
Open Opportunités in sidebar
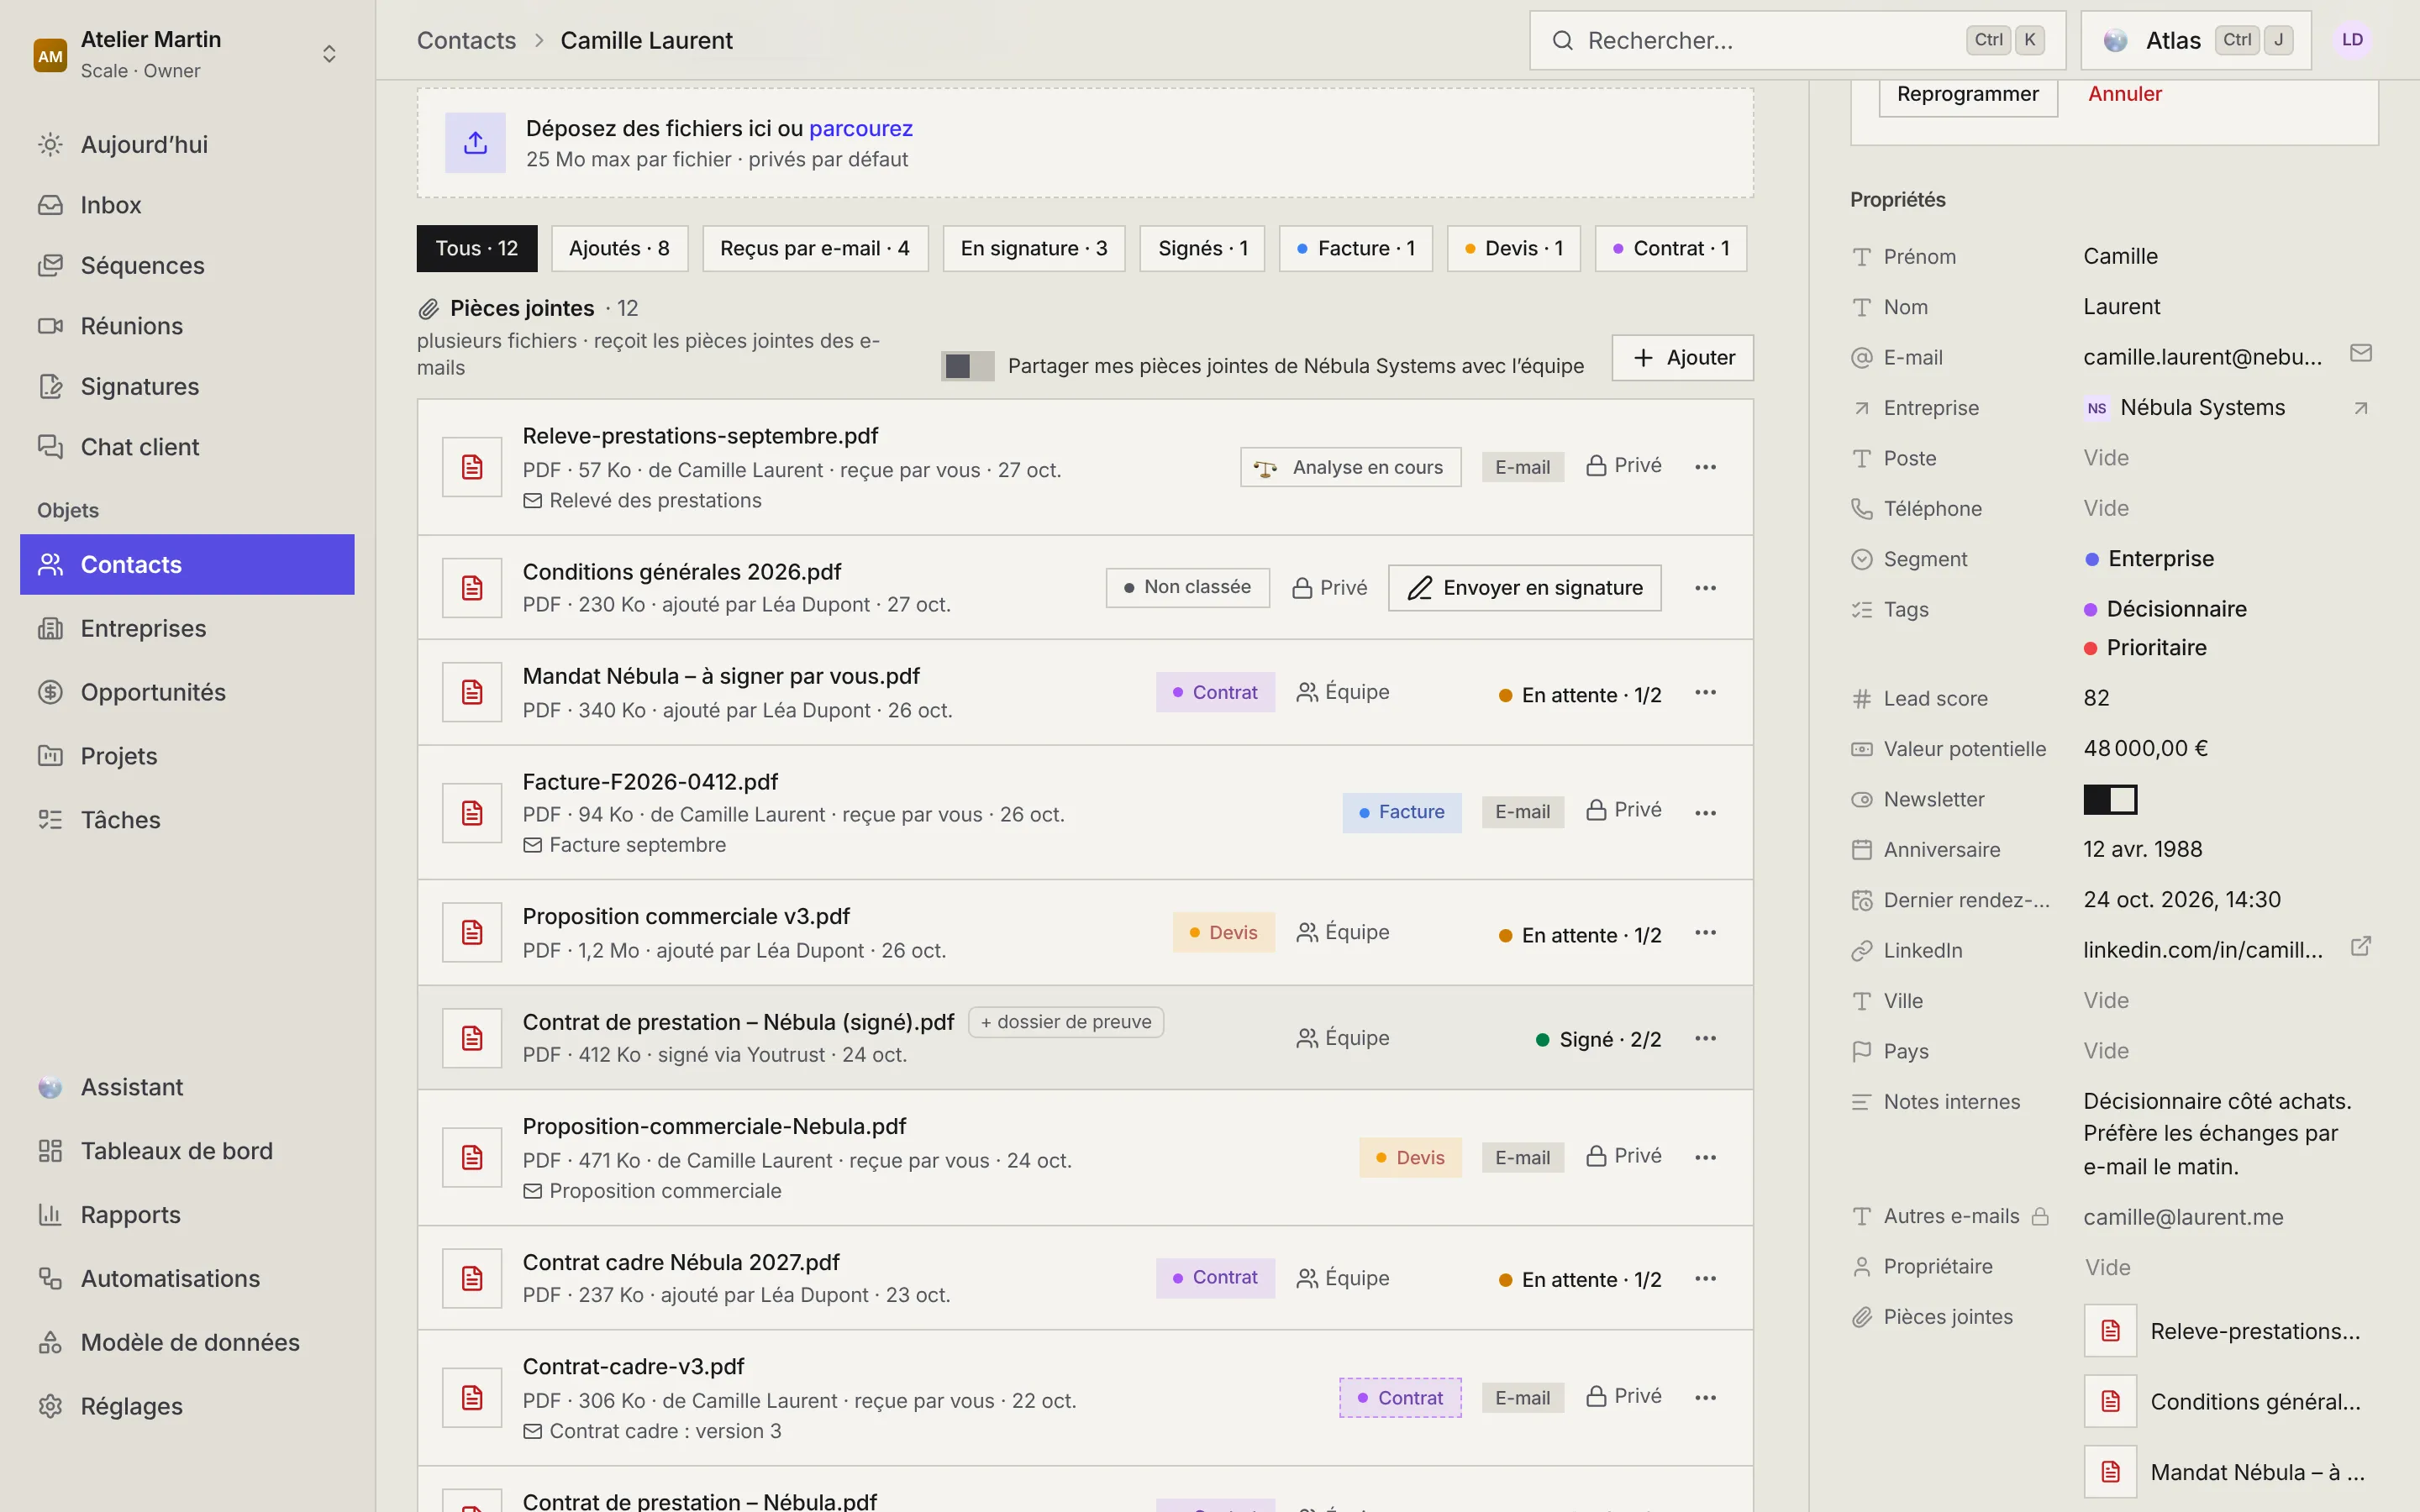187,692
